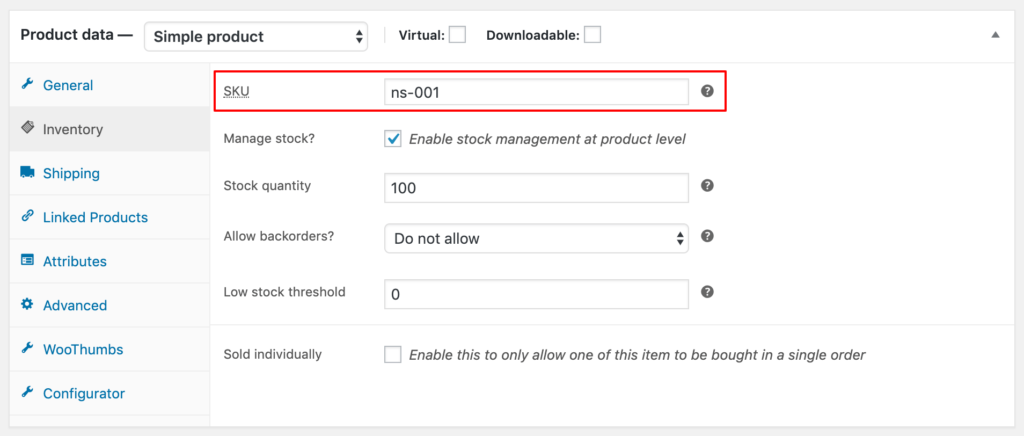Click the wrench icon beside General
This screenshot has height=436, width=1024.
[27, 85]
